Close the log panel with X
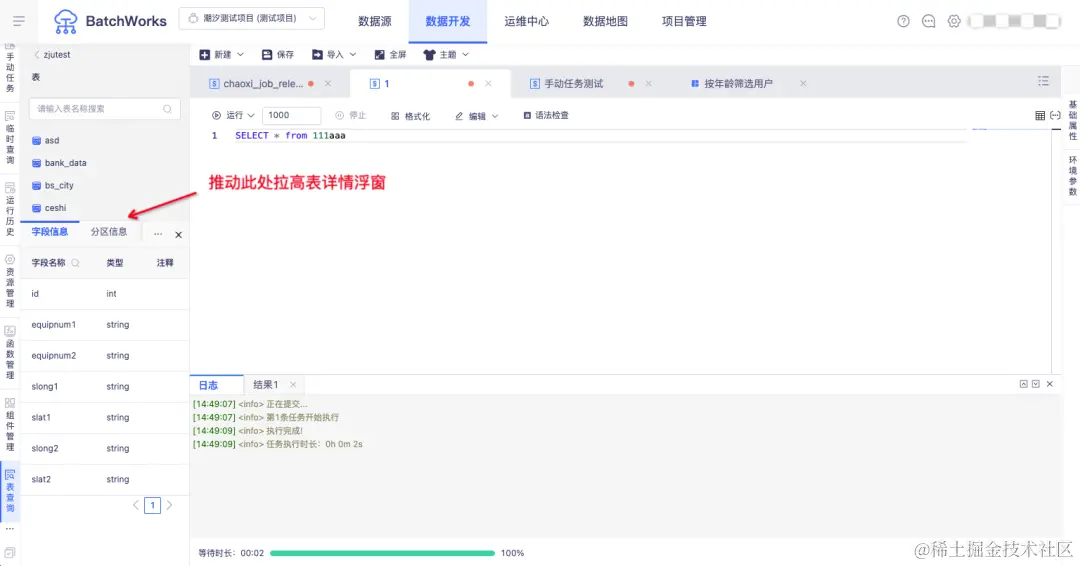This screenshot has height=566, width=1080. 1050,384
